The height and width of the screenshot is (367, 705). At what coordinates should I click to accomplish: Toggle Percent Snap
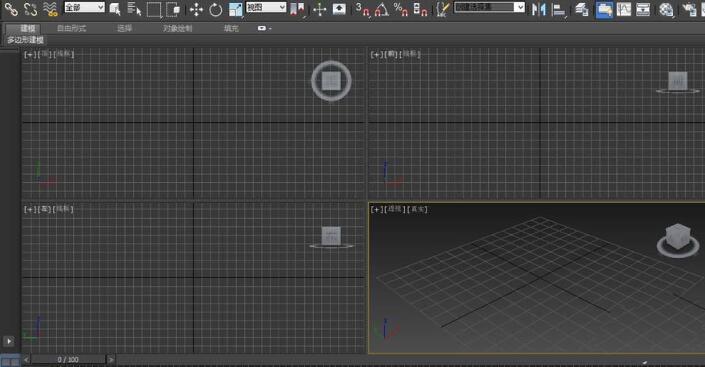point(401,9)
